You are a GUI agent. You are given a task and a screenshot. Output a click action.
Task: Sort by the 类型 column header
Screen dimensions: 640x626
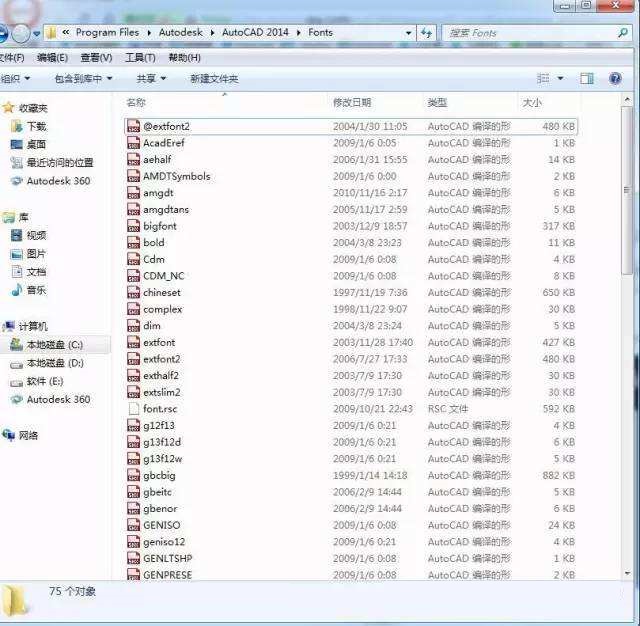tap(437, 102)
